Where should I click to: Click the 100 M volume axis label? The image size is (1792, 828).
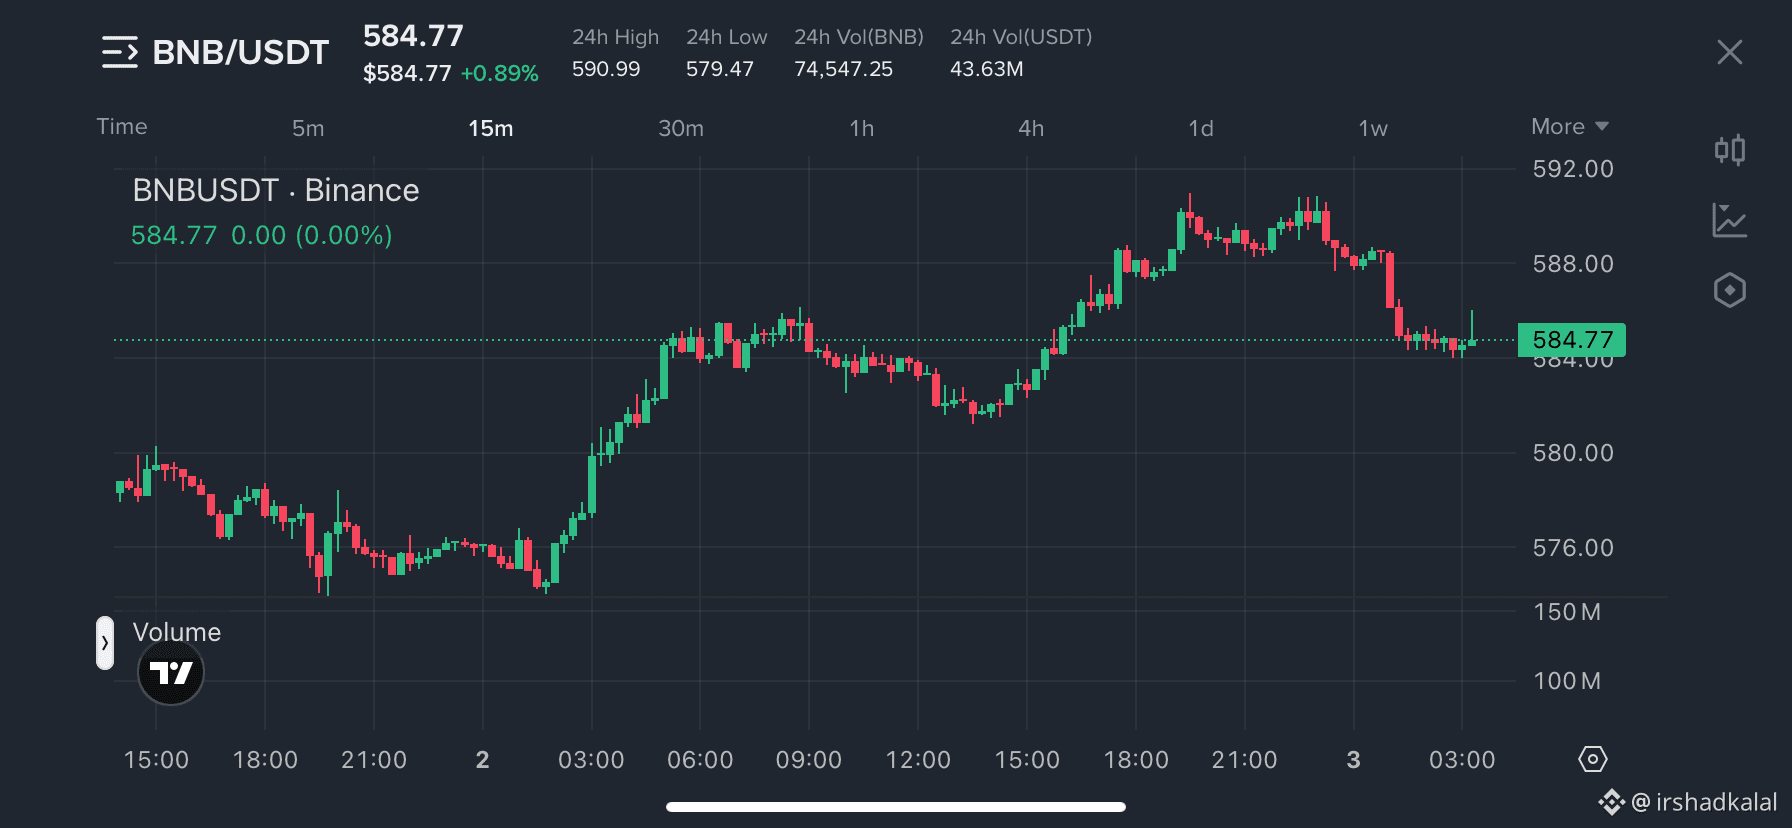(1567, 681)
